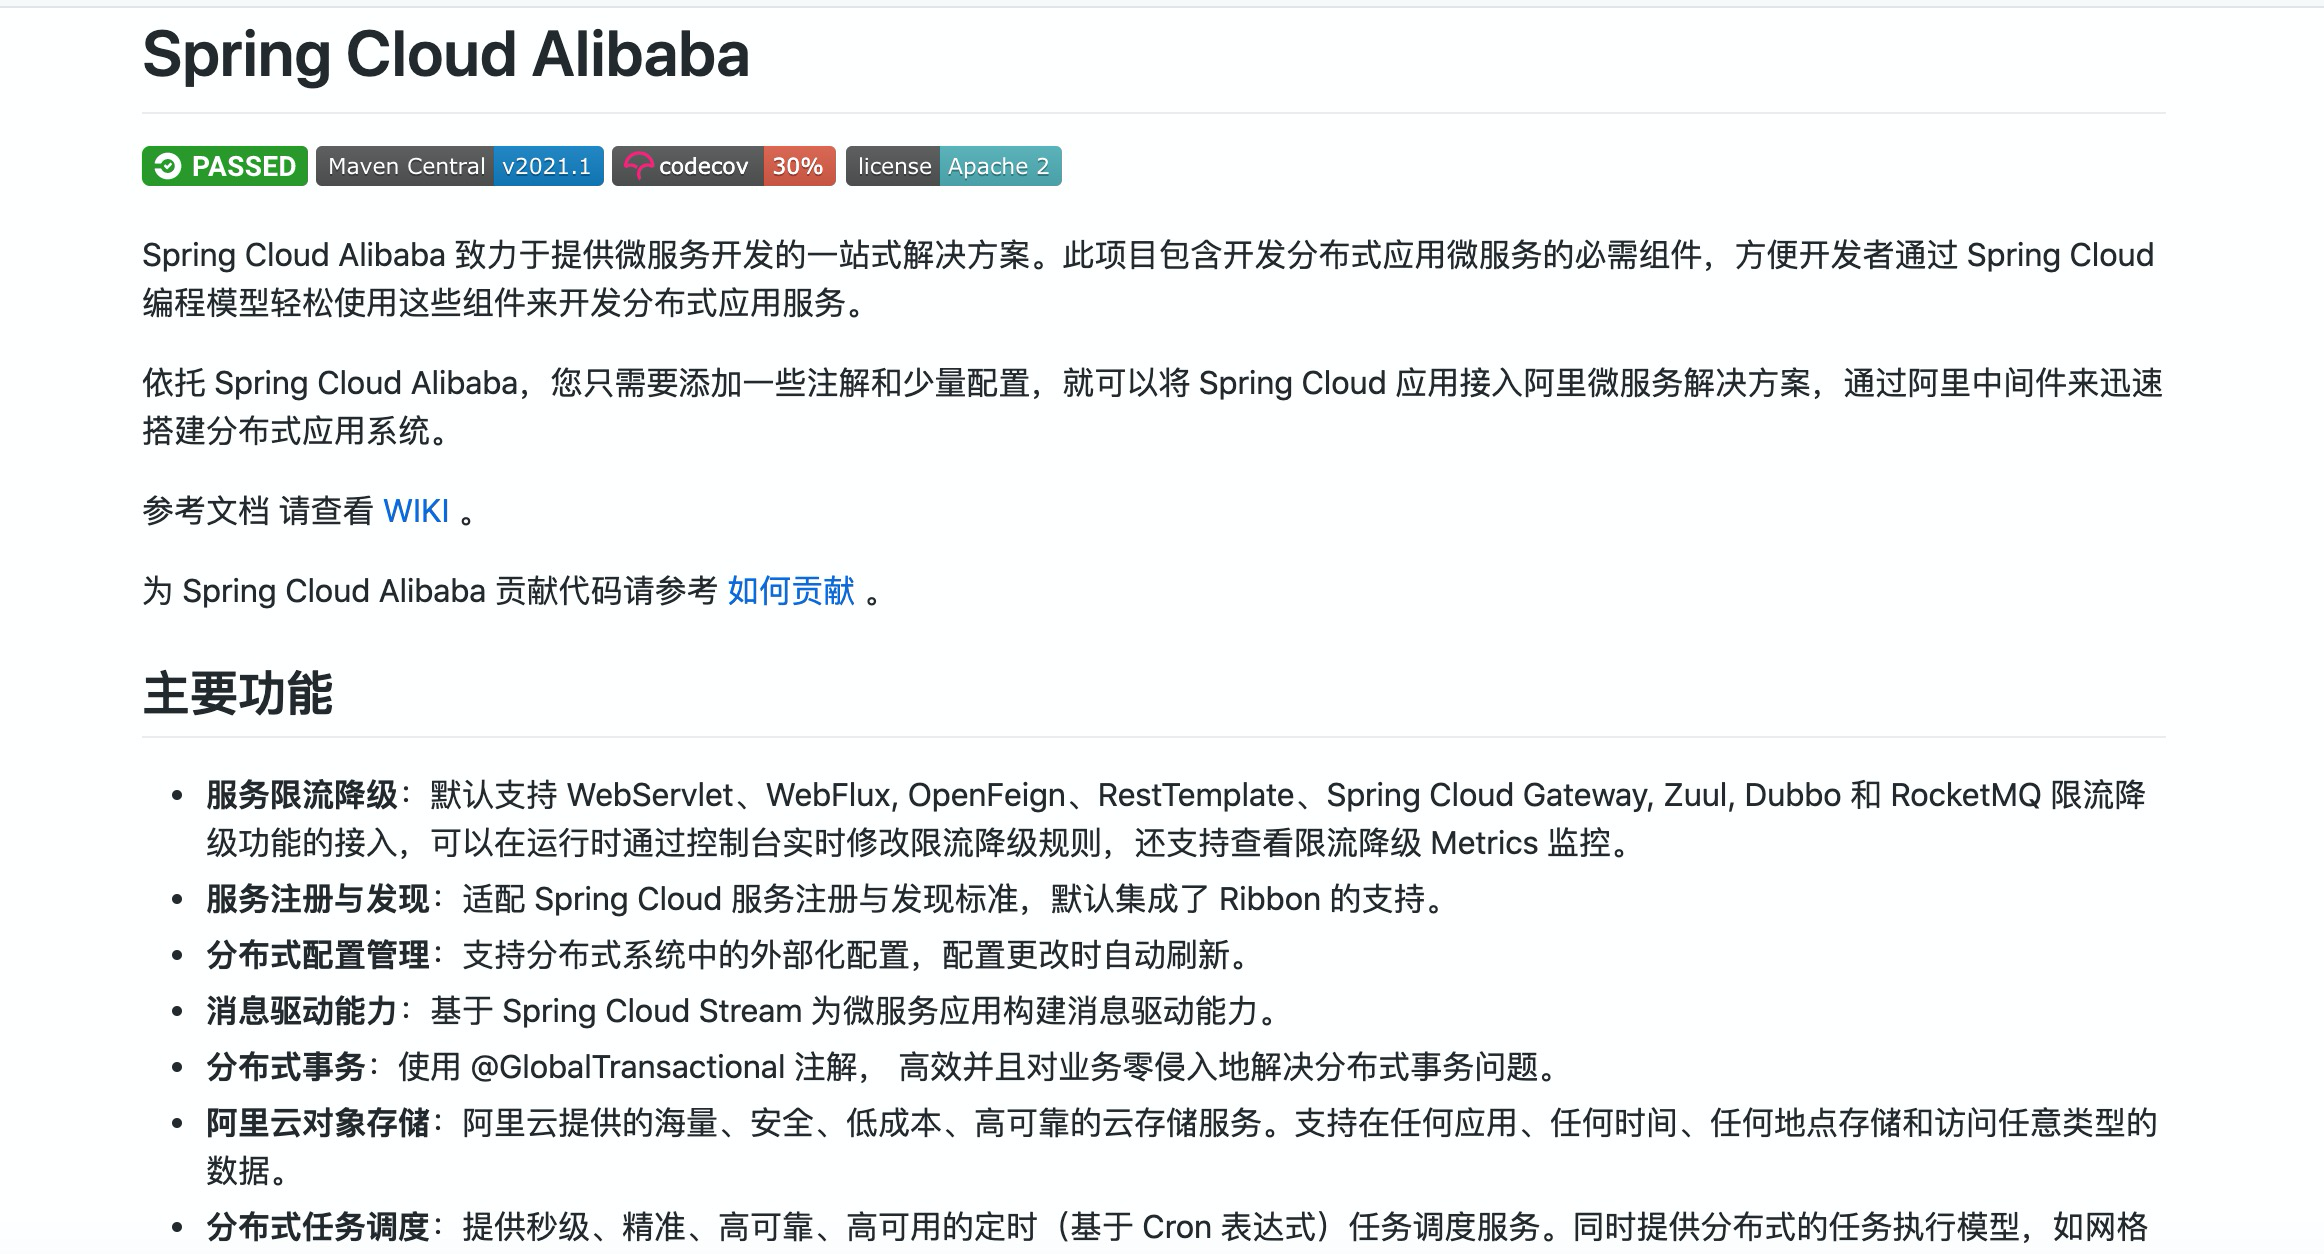Click the license badge label

point(893,166)
